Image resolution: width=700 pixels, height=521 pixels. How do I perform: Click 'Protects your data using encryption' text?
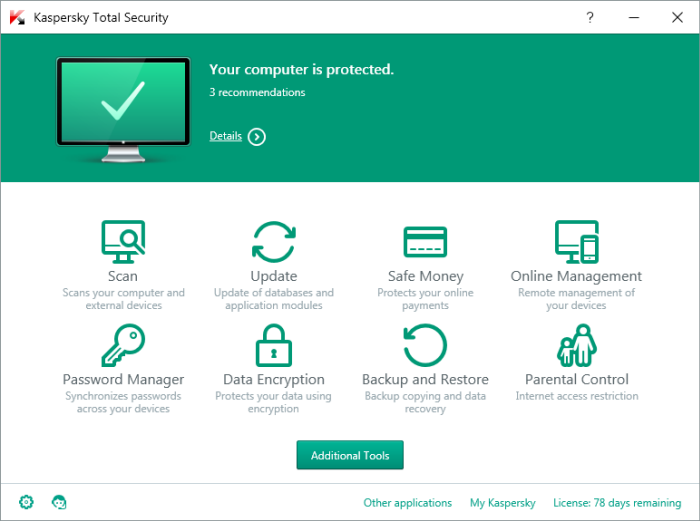tap(273, 402)
